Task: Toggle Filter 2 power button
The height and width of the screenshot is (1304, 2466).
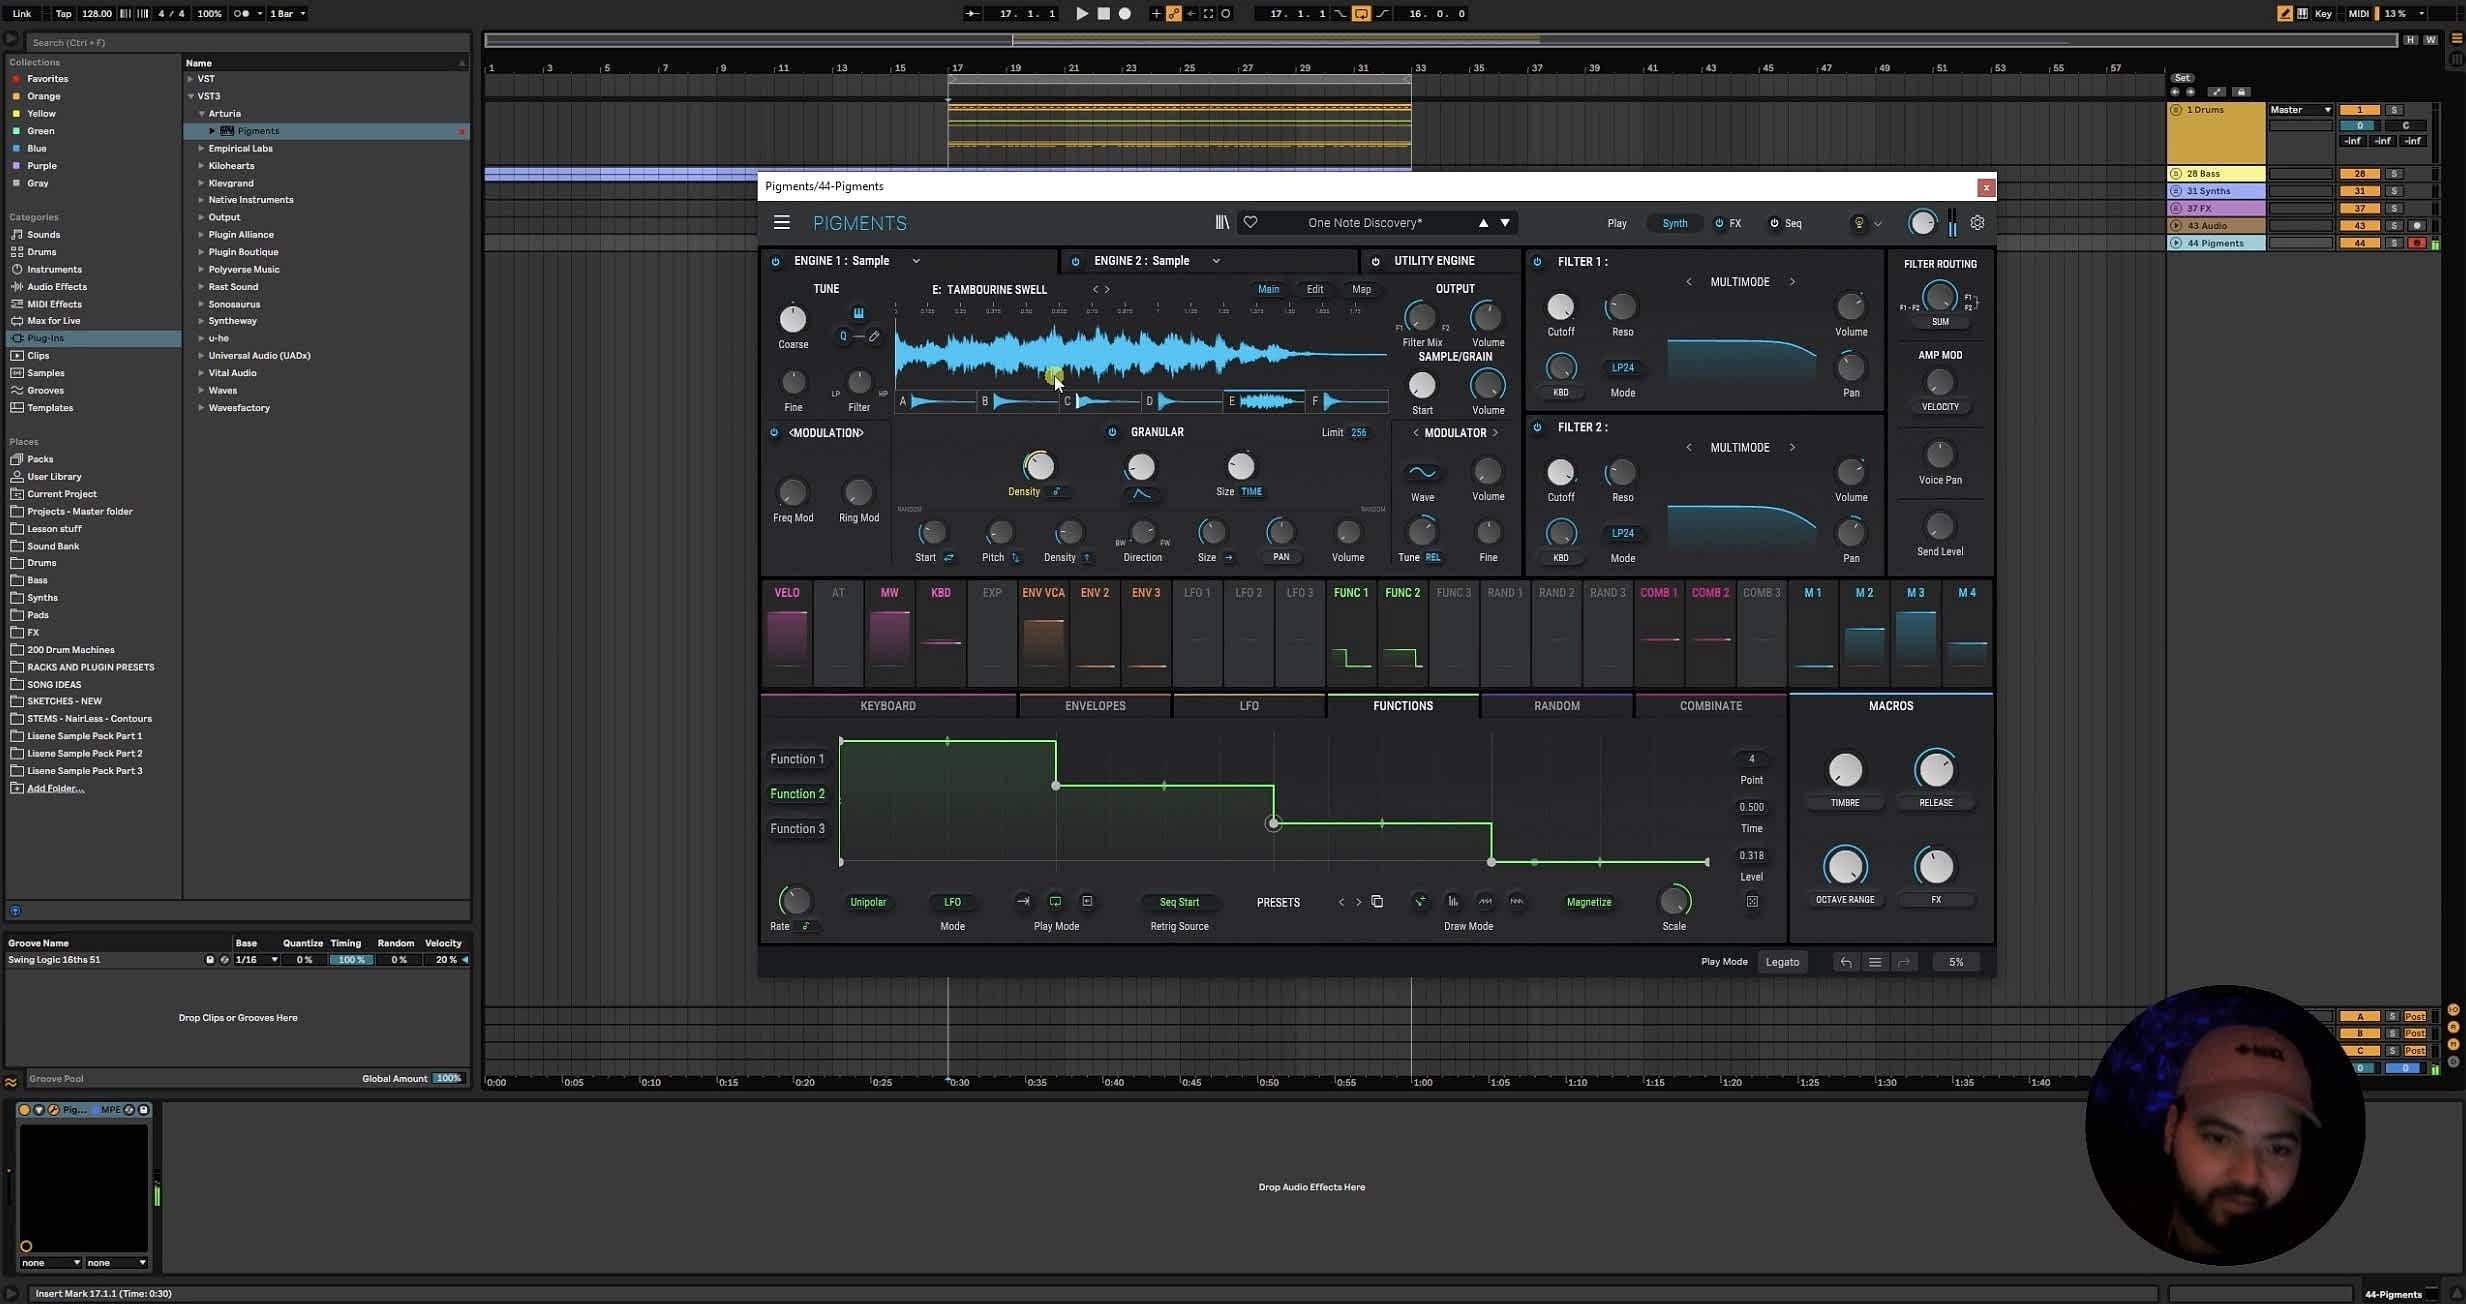Action: [x=1537, y=428]
